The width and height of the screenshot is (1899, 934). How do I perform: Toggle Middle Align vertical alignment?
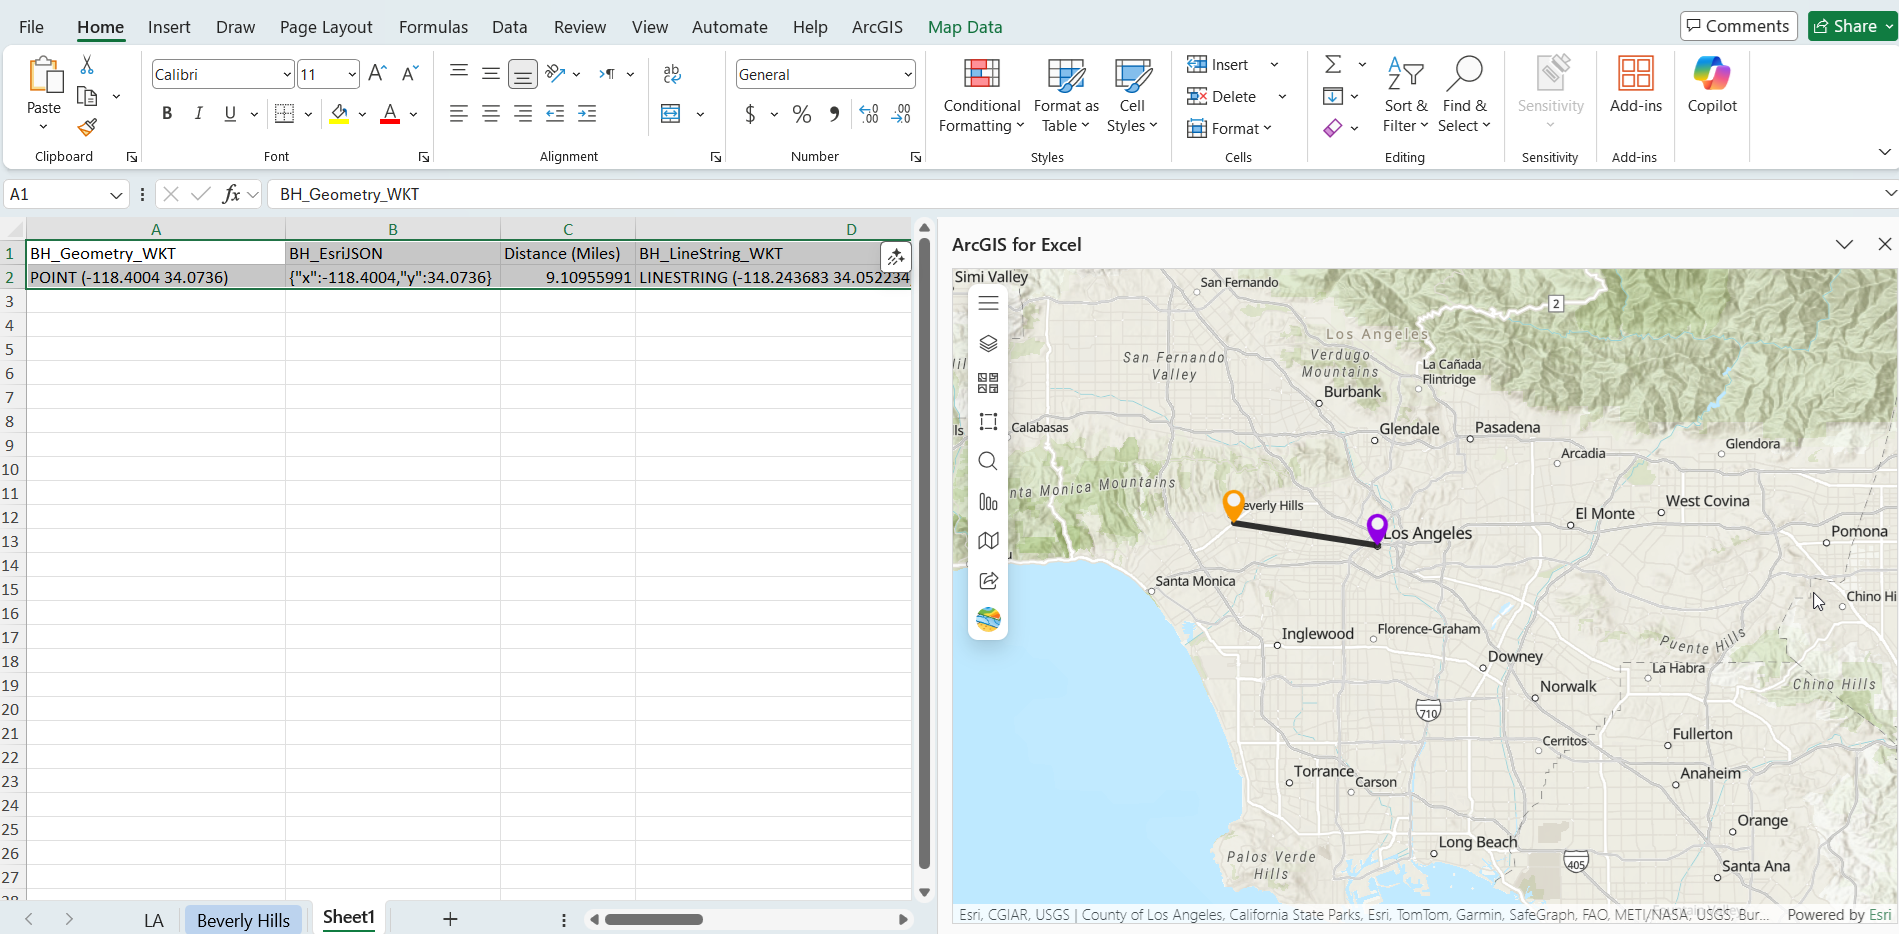point(490,73)
